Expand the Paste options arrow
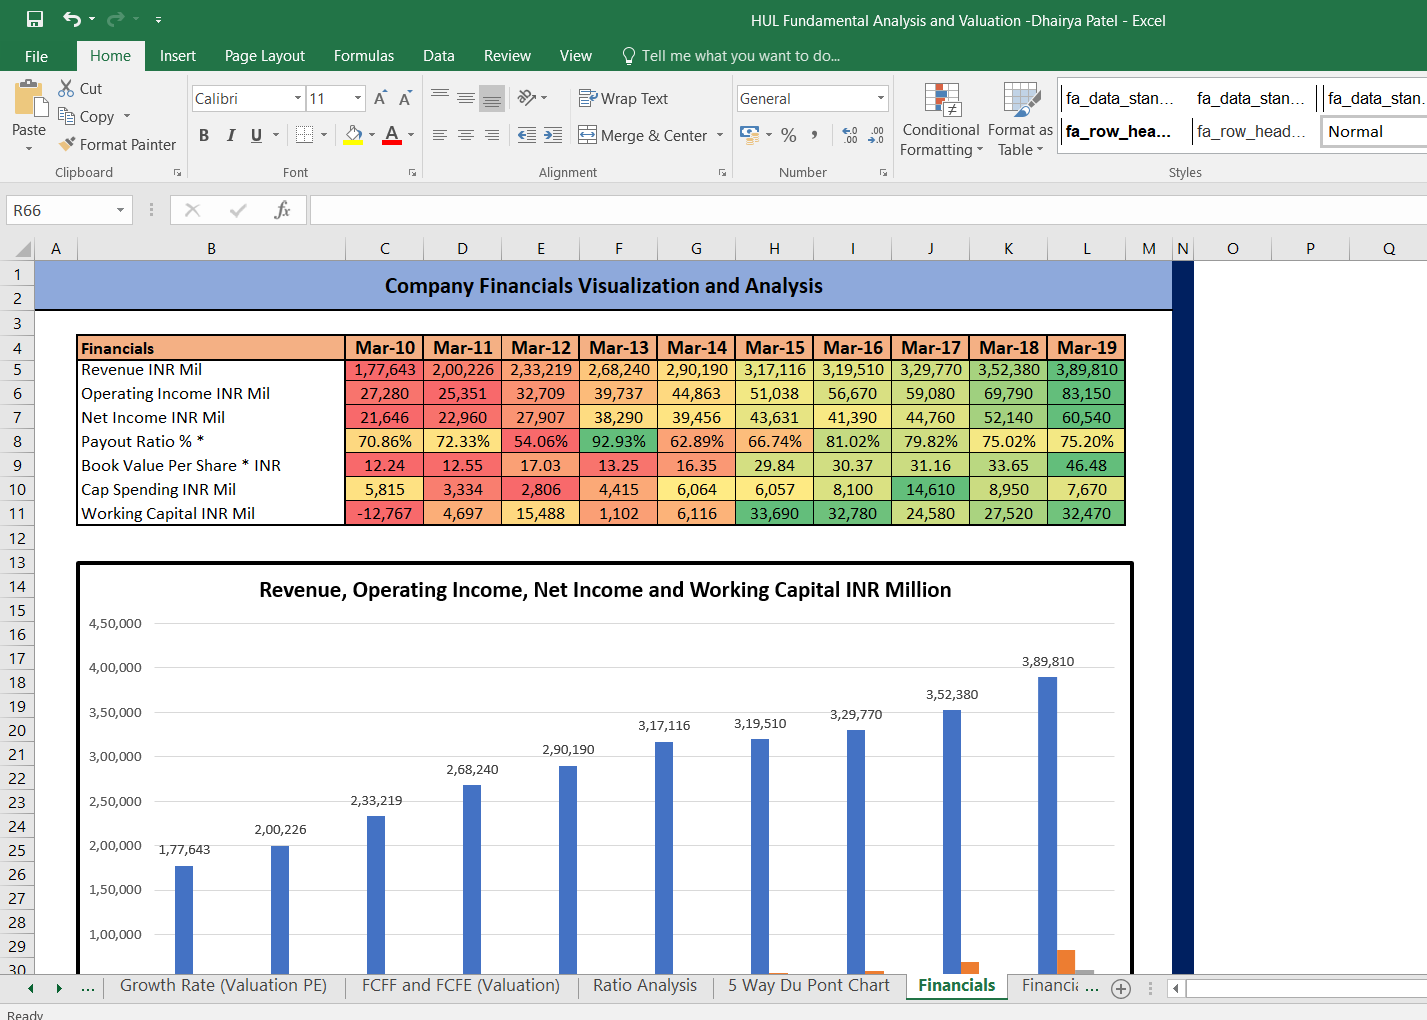1427x1020 pixels. [29, 148]
